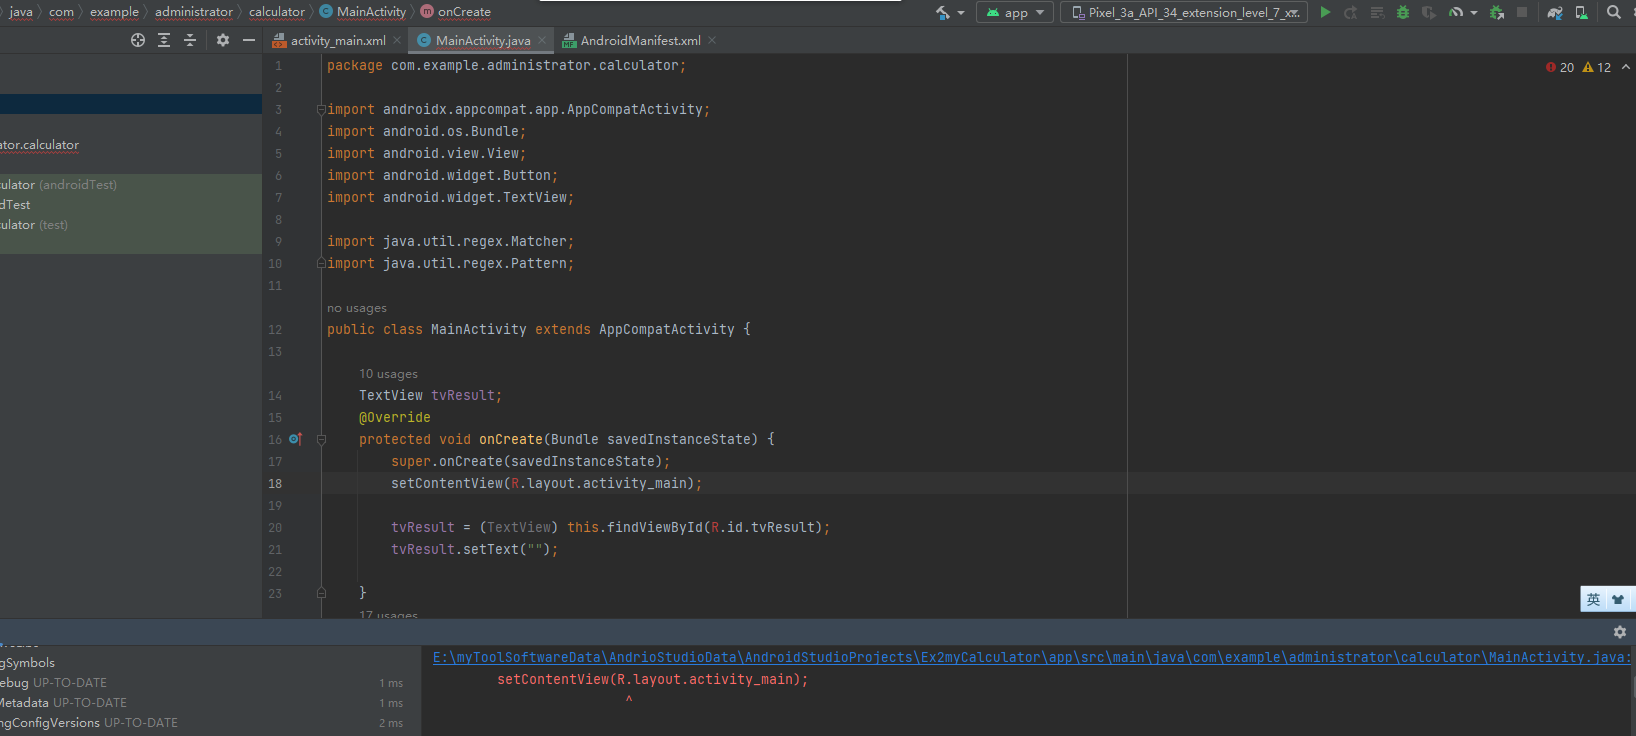
Task: Click Select Opened File target icon
Action: (x=138, y=40)
